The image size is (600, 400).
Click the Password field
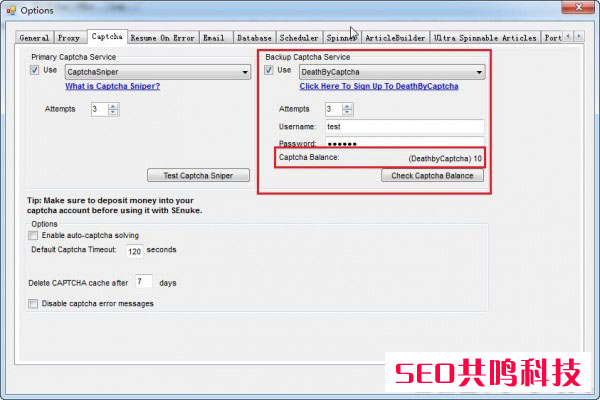click(x=405, y=142)
